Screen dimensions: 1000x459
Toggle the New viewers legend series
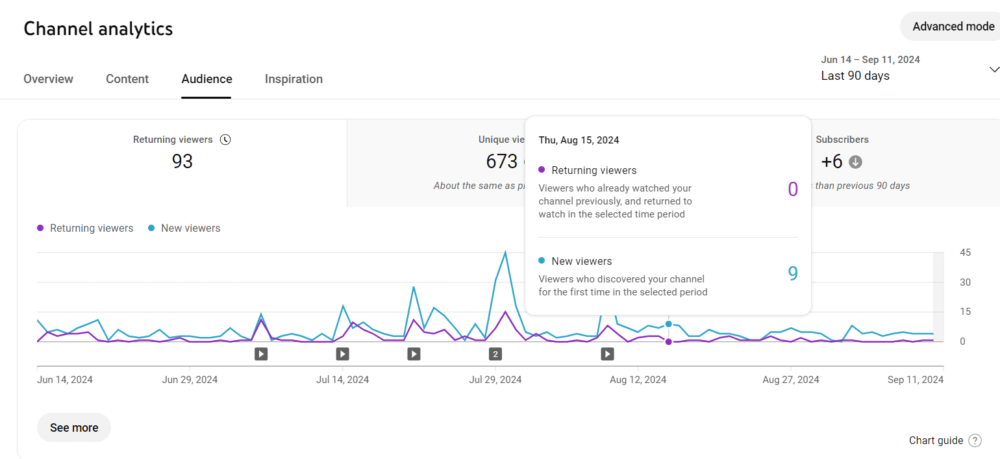click(184, 228)
